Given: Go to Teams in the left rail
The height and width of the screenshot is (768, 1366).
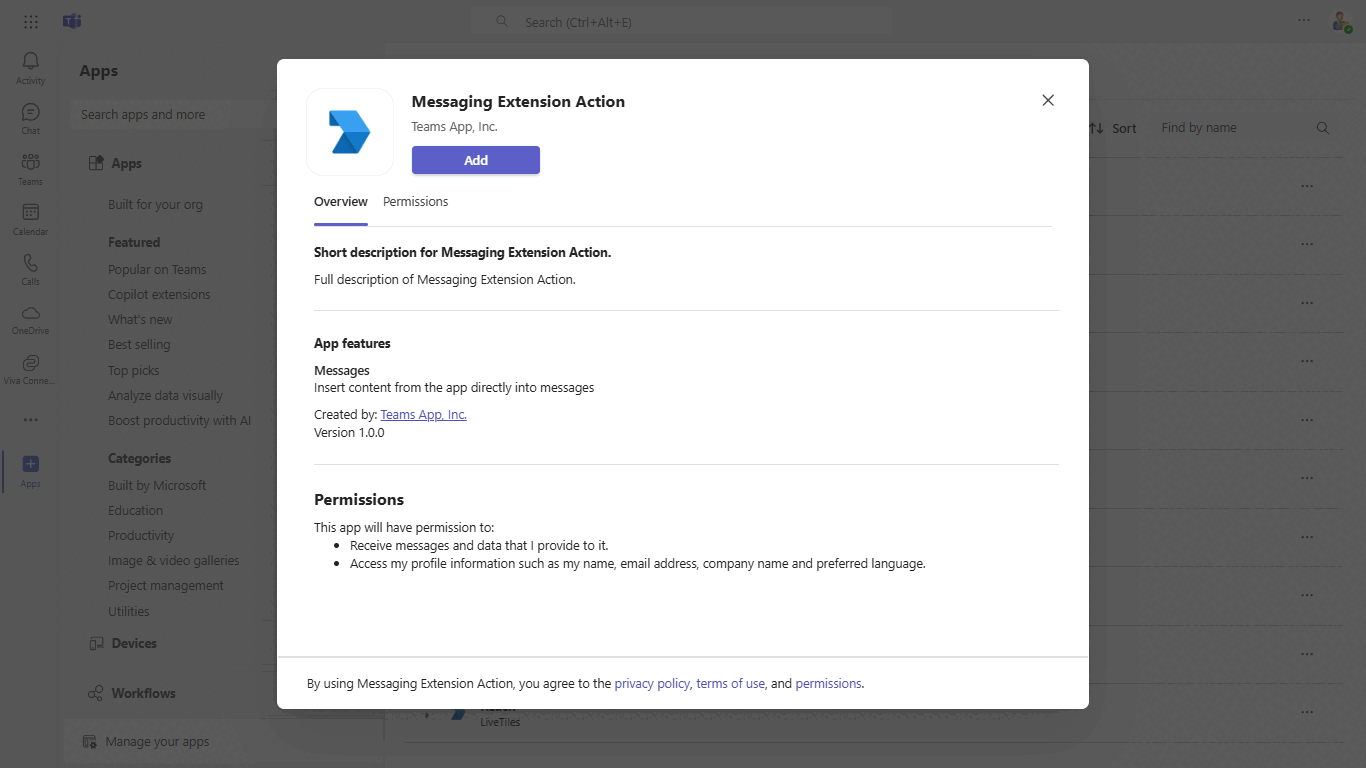Looking at the screenshot, I should 30,168.
